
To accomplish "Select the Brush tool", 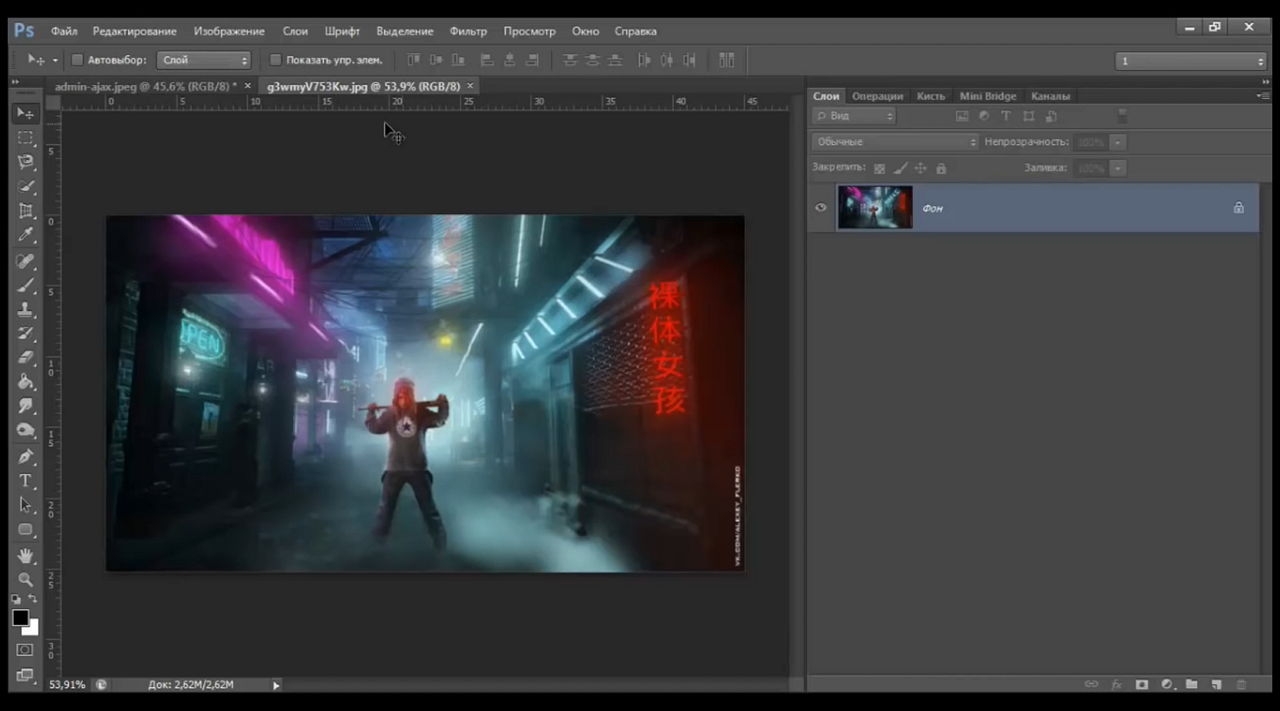I will pyautogui.click(x=26, y=285).
